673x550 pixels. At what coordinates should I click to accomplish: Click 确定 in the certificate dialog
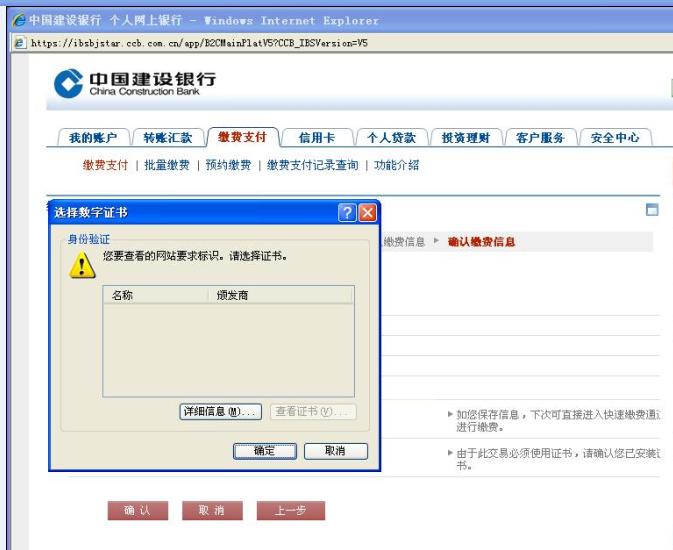click(265, 451)
